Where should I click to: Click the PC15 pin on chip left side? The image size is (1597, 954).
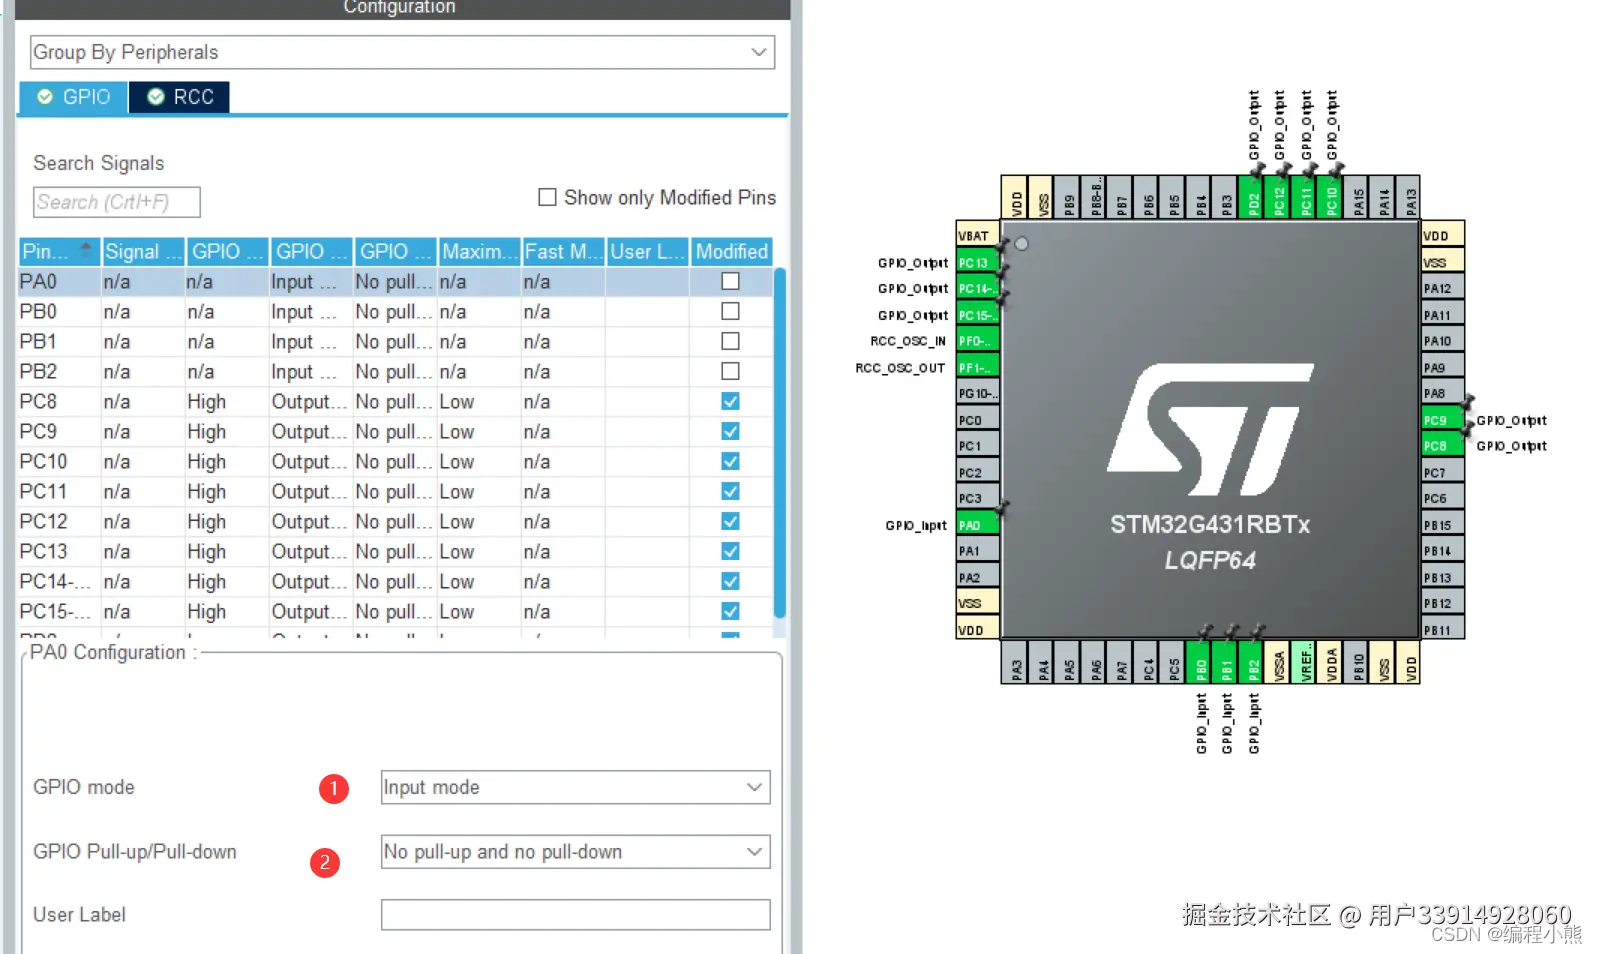coord(978,315)
